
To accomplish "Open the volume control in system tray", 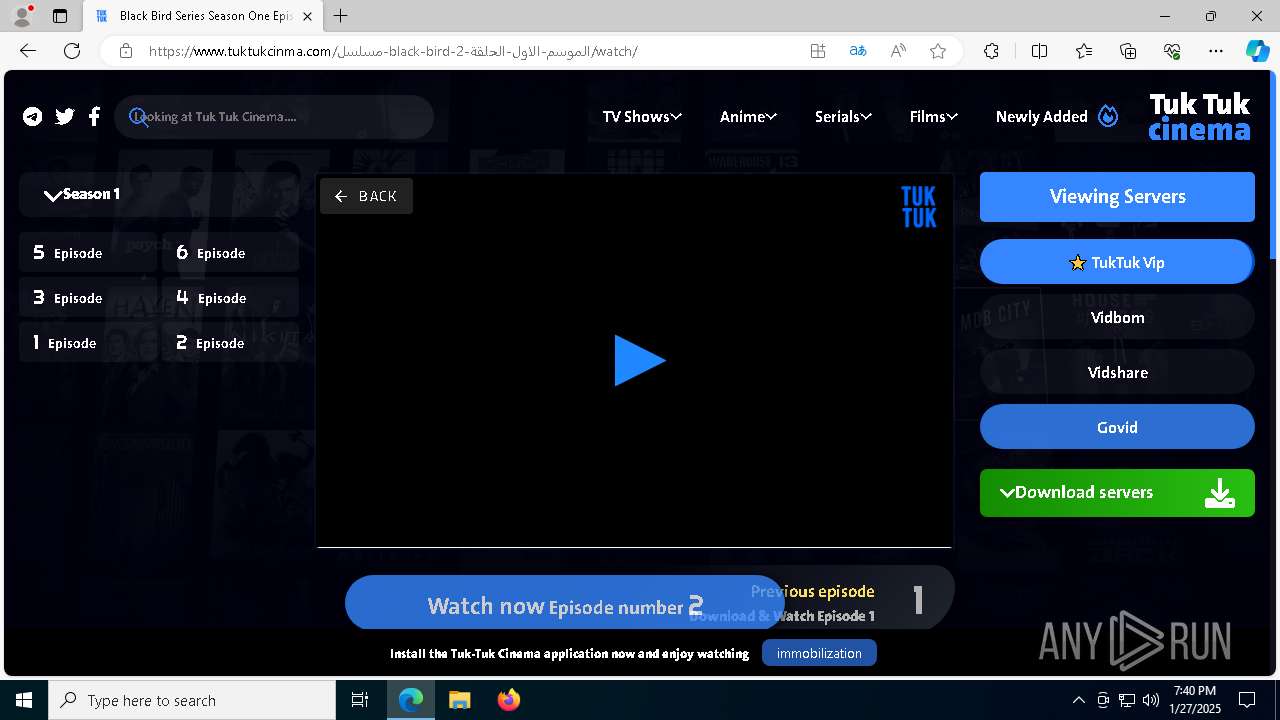I will tap(1150, 700).
